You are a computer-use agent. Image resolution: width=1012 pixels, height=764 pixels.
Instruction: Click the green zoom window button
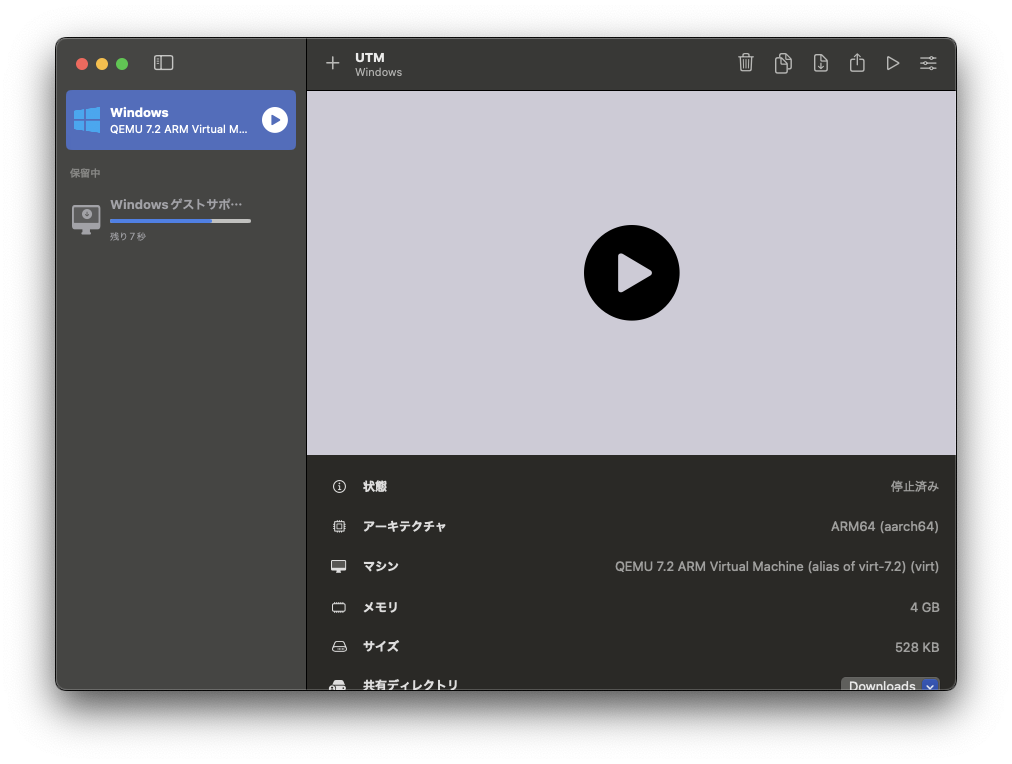(122, 63)
